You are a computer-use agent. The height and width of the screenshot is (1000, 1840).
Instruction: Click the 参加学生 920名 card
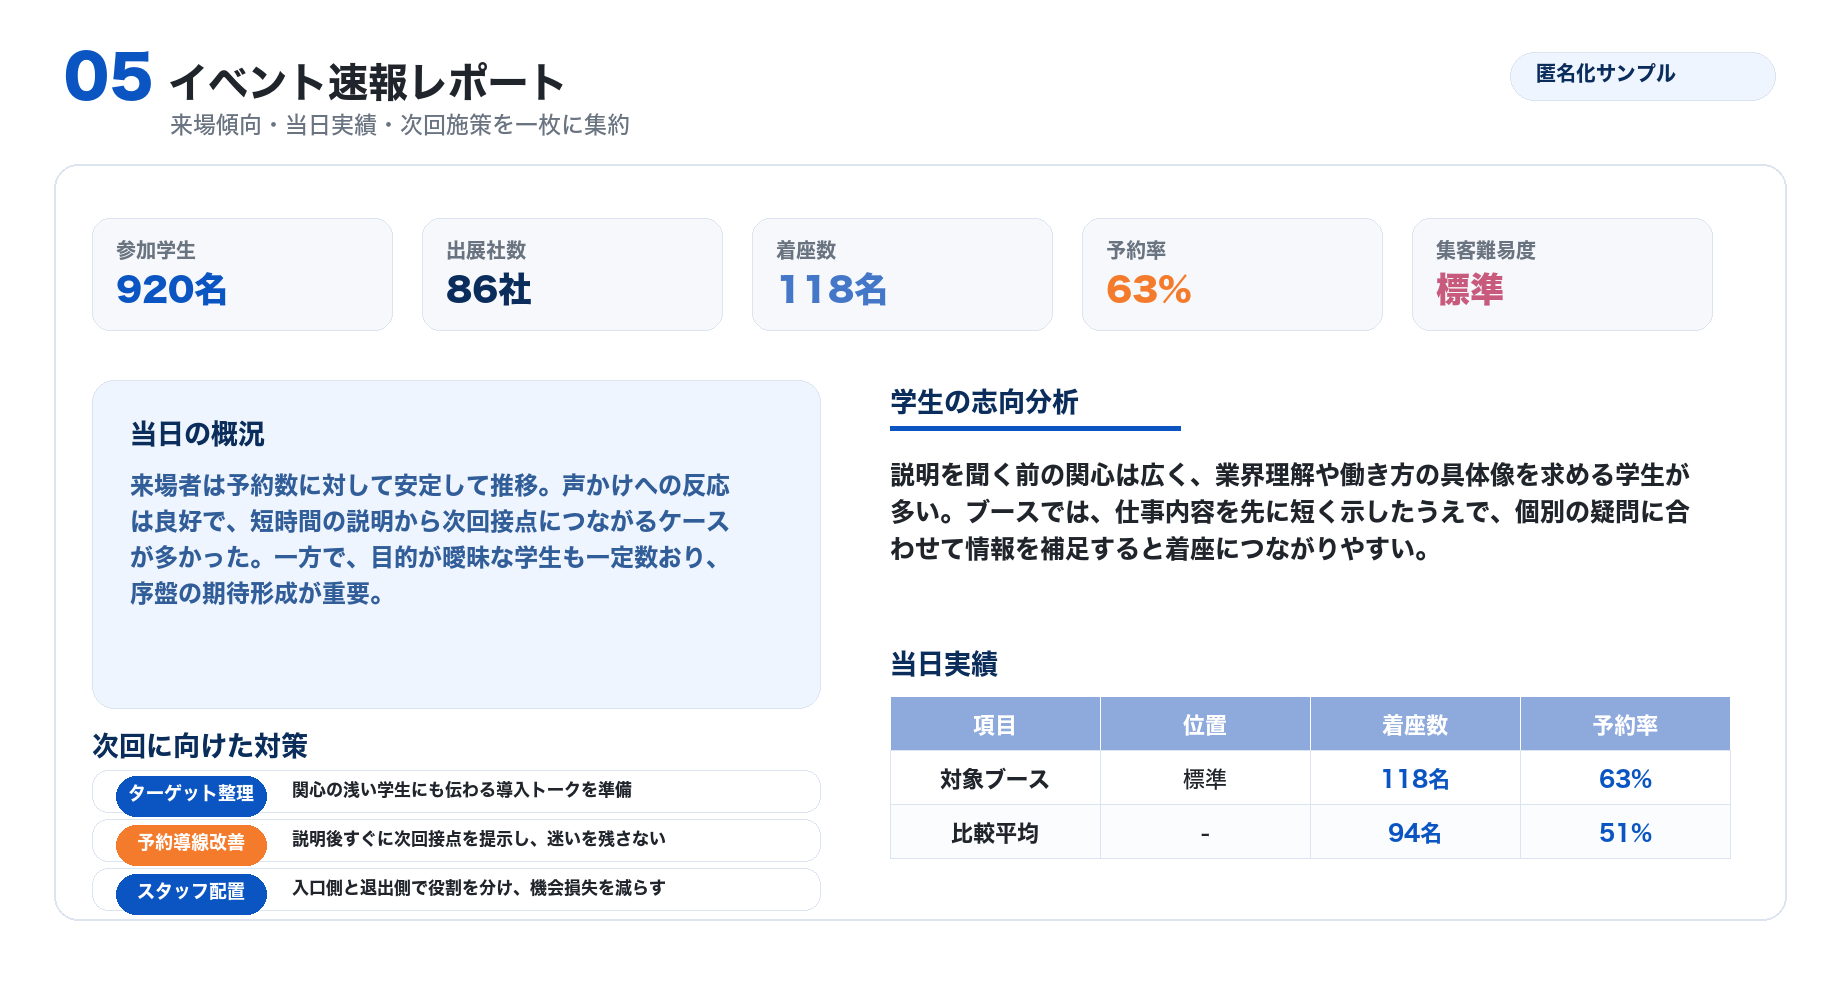[x=242, y=274]
